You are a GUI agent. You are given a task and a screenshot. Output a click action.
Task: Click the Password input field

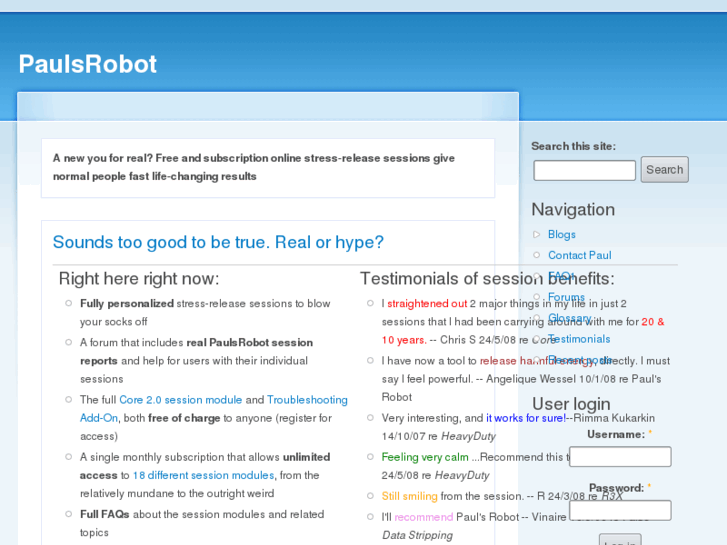pyautogui.click(x=620, y=510)
